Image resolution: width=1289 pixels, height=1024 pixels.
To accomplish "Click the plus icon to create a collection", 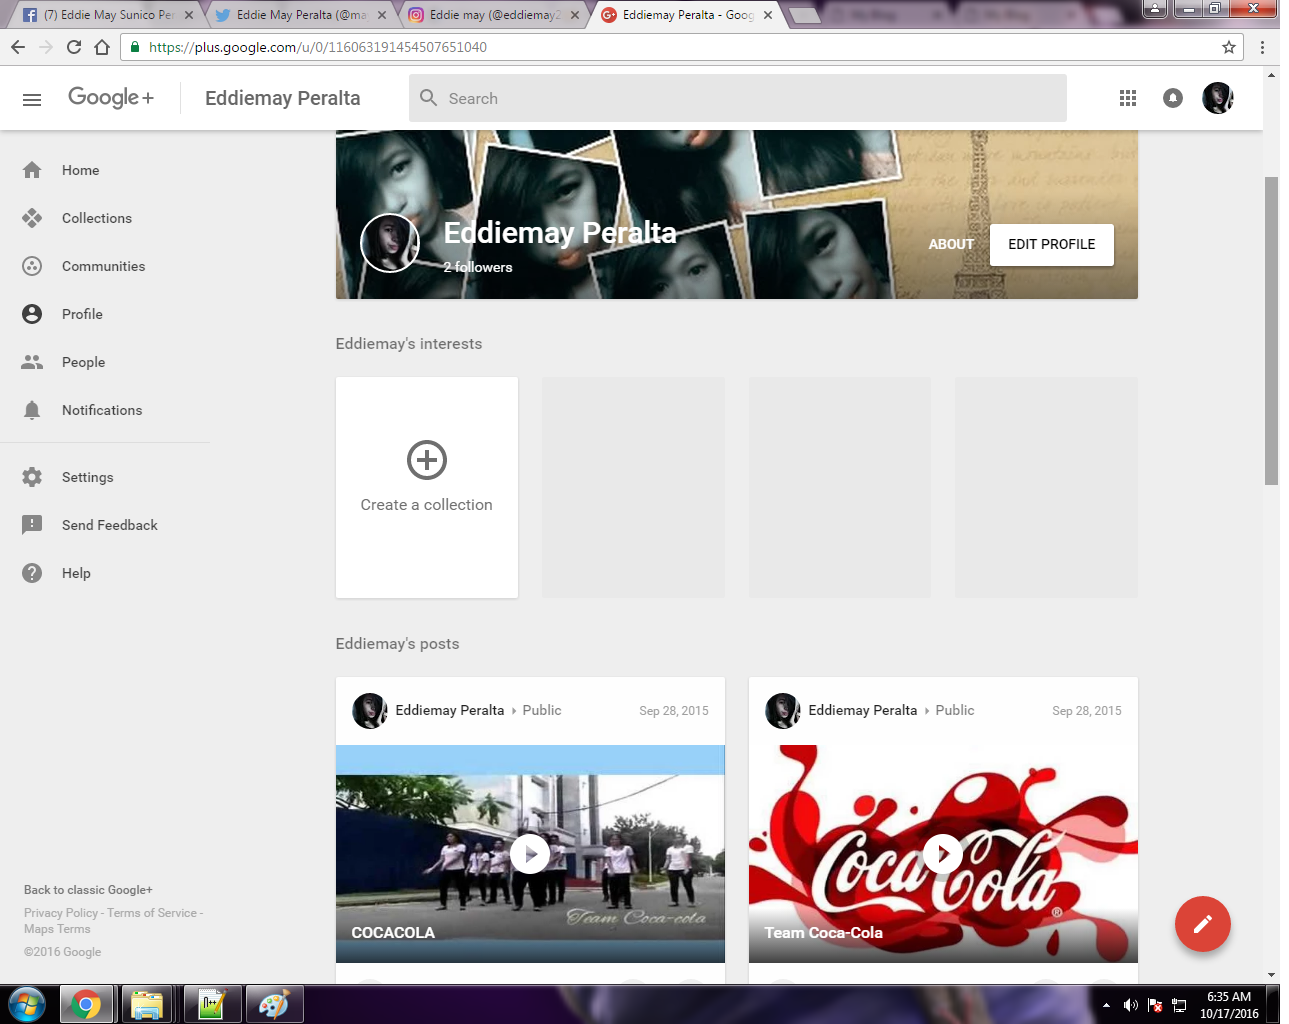I will coord(427,460).
